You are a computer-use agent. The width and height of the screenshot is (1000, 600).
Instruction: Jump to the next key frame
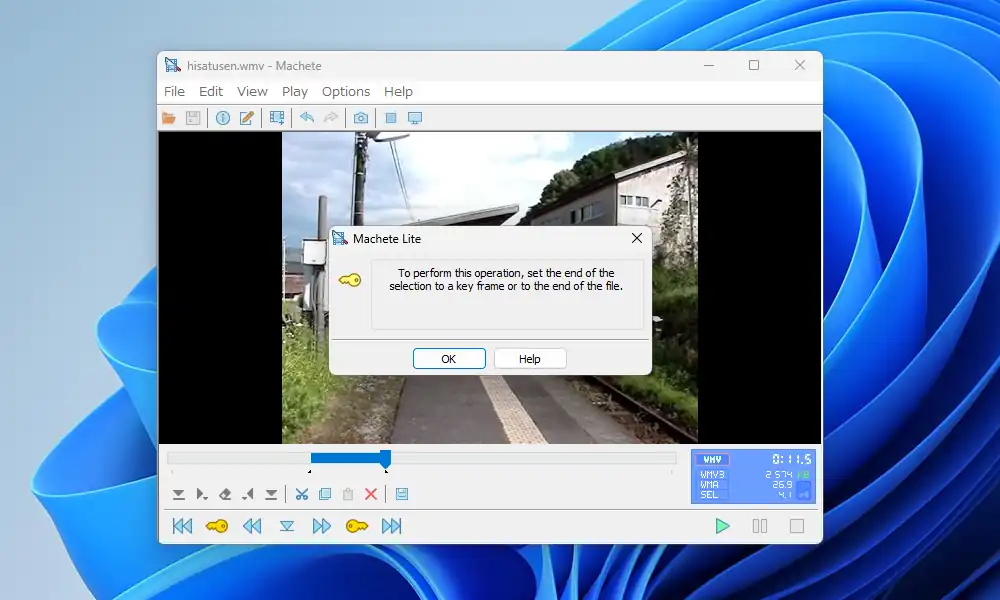[357, 526]
